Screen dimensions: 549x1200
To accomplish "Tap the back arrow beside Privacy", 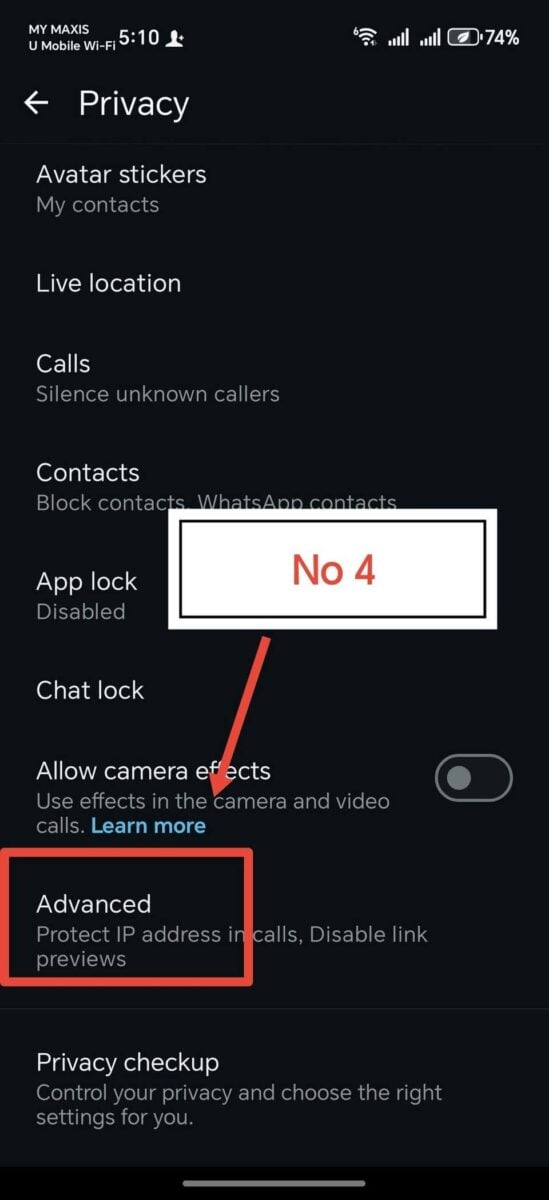I will (x=37, y=103).
